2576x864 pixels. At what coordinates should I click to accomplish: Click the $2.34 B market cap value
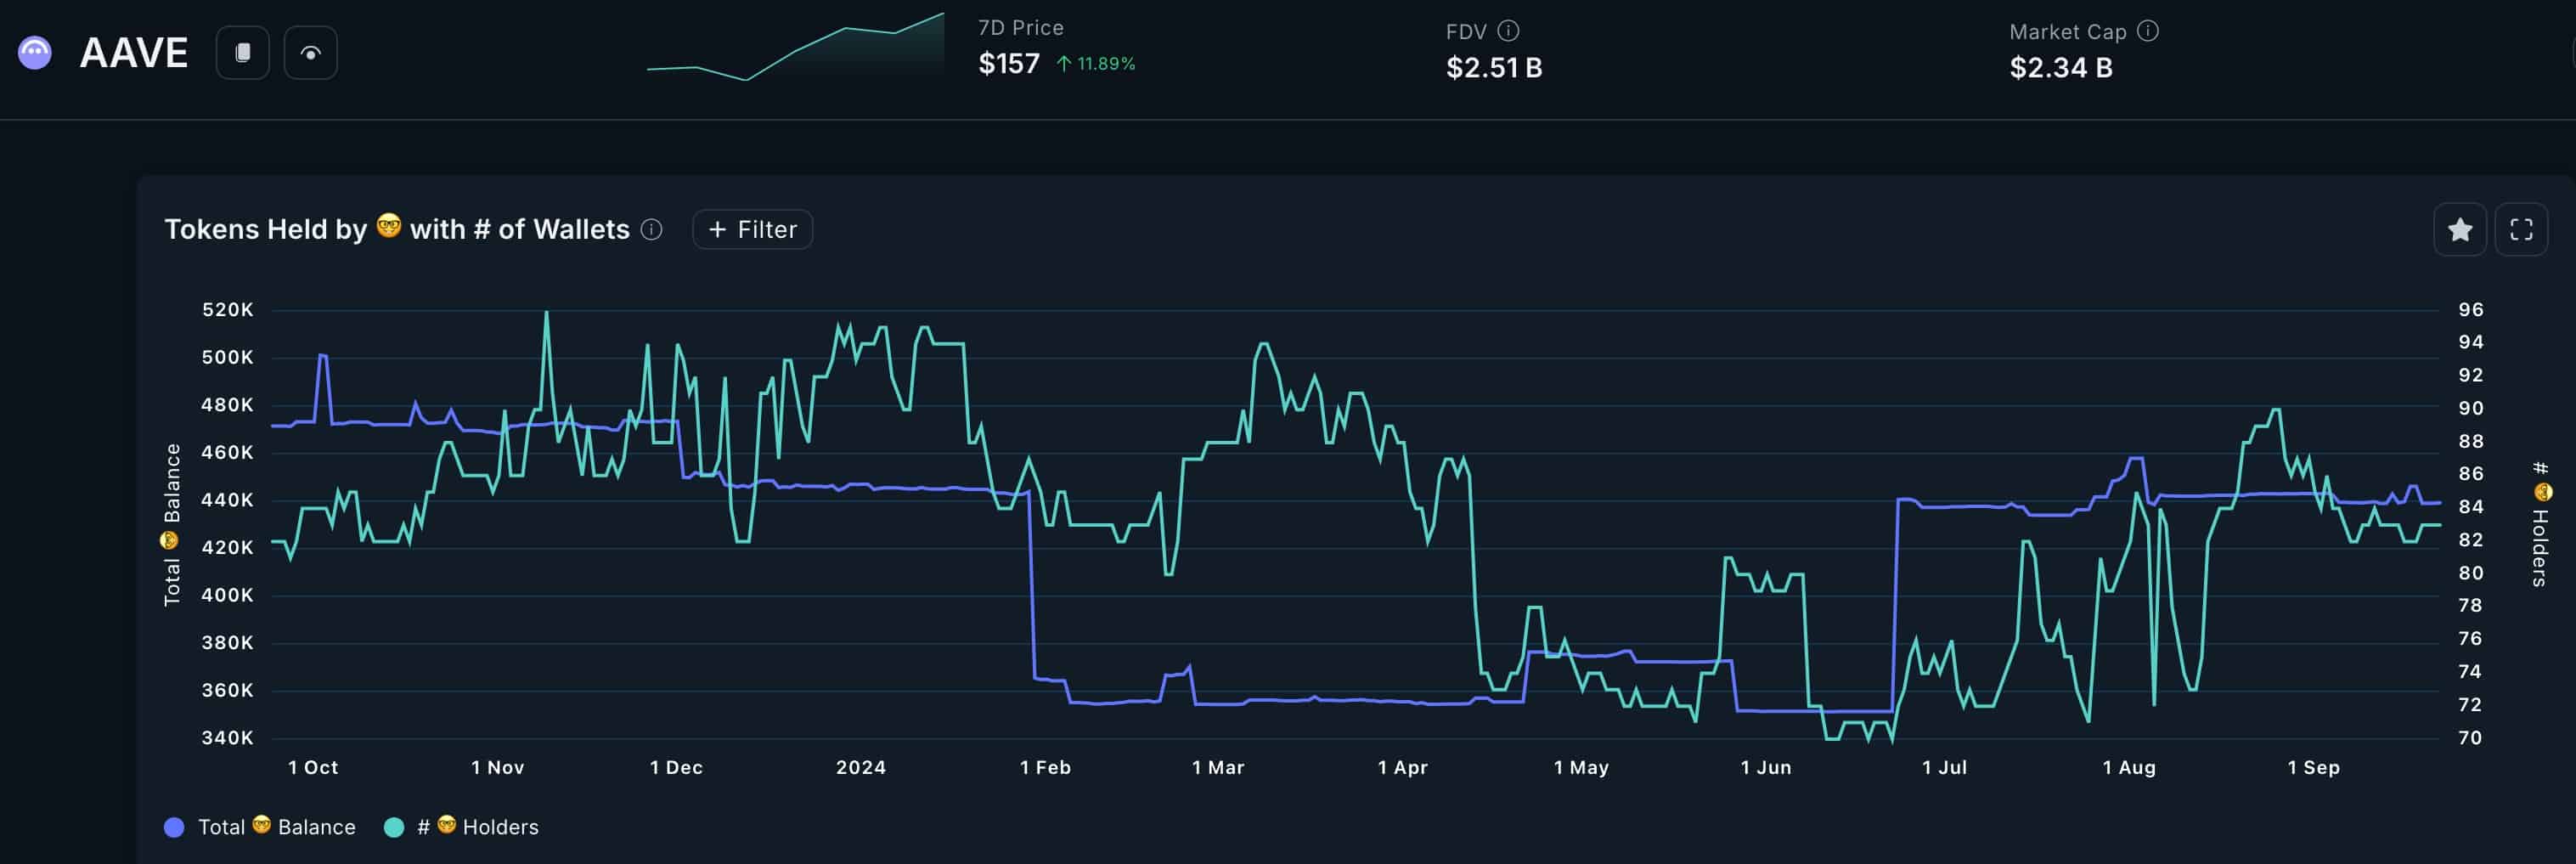(x=2061, y=68)
